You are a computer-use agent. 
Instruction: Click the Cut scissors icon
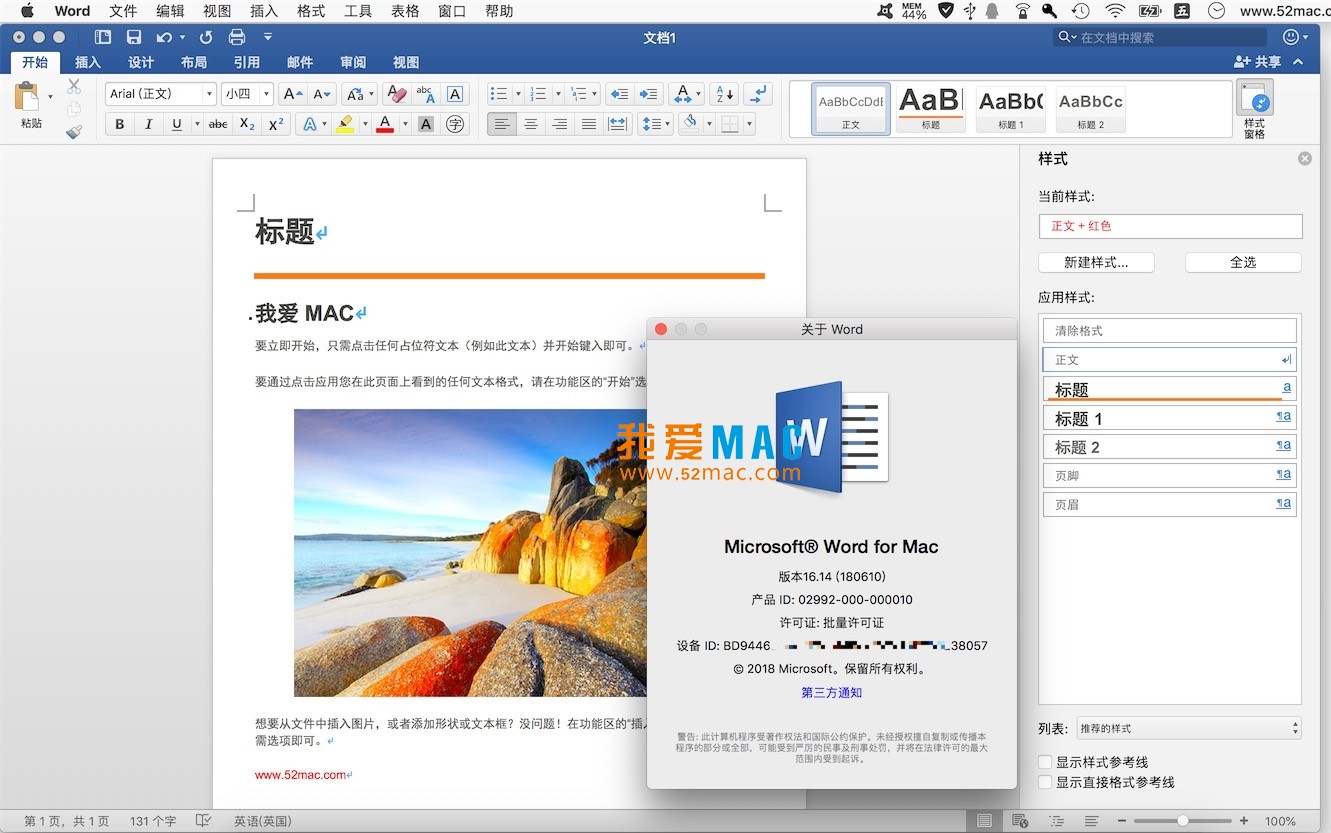click(x=74, y=87)
